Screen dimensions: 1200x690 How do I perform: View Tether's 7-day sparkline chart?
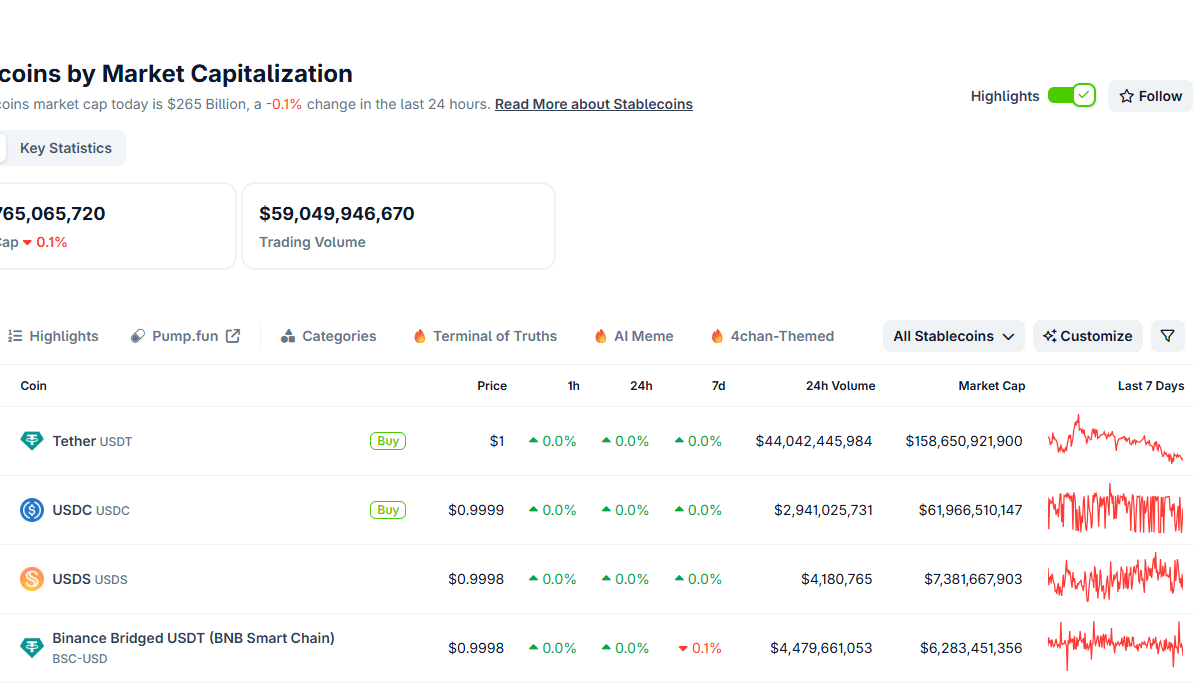1115,439
